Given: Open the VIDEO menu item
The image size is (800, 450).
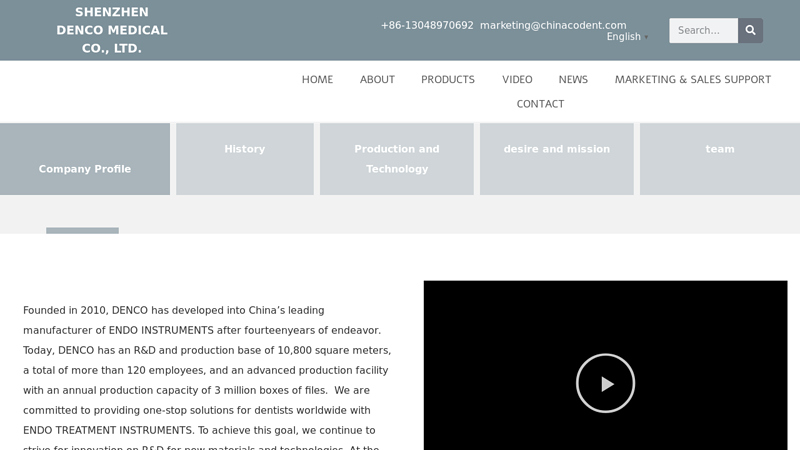Looking at the screenshot, I should click(517, 80).
